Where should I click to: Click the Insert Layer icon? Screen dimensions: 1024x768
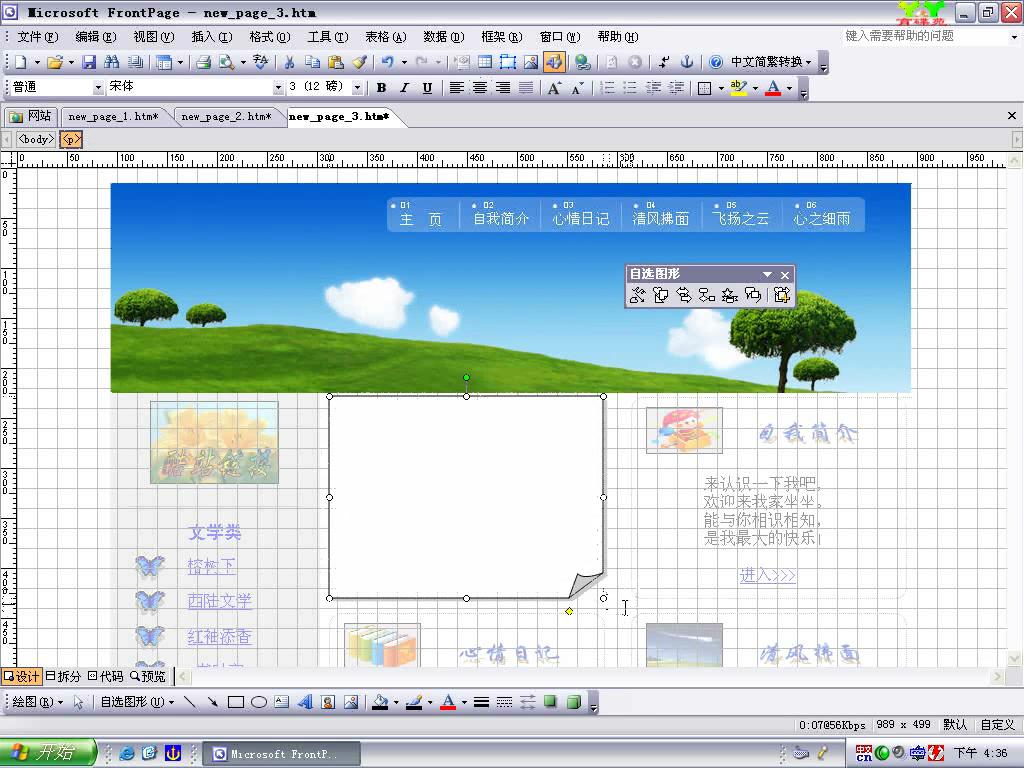tap(508, 62)
